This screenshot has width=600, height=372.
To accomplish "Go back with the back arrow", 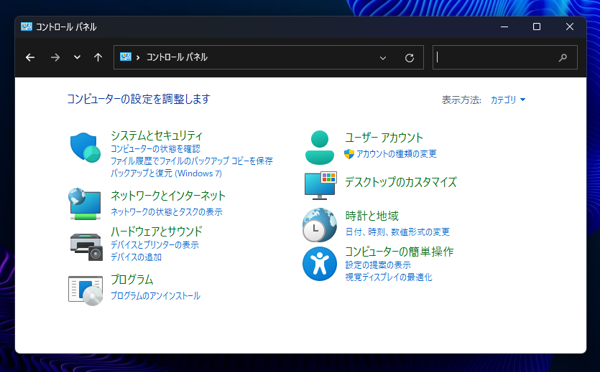I will coord(30,57).
